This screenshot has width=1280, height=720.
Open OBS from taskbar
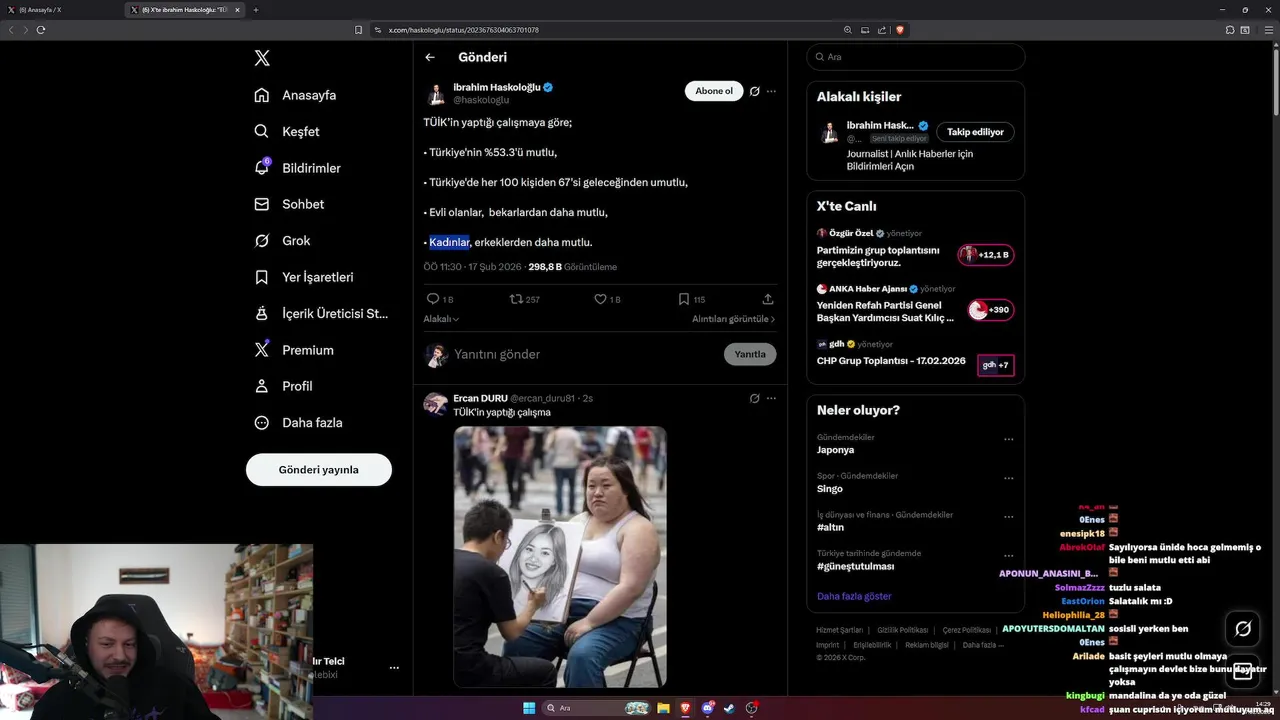[x=751, y=708]
